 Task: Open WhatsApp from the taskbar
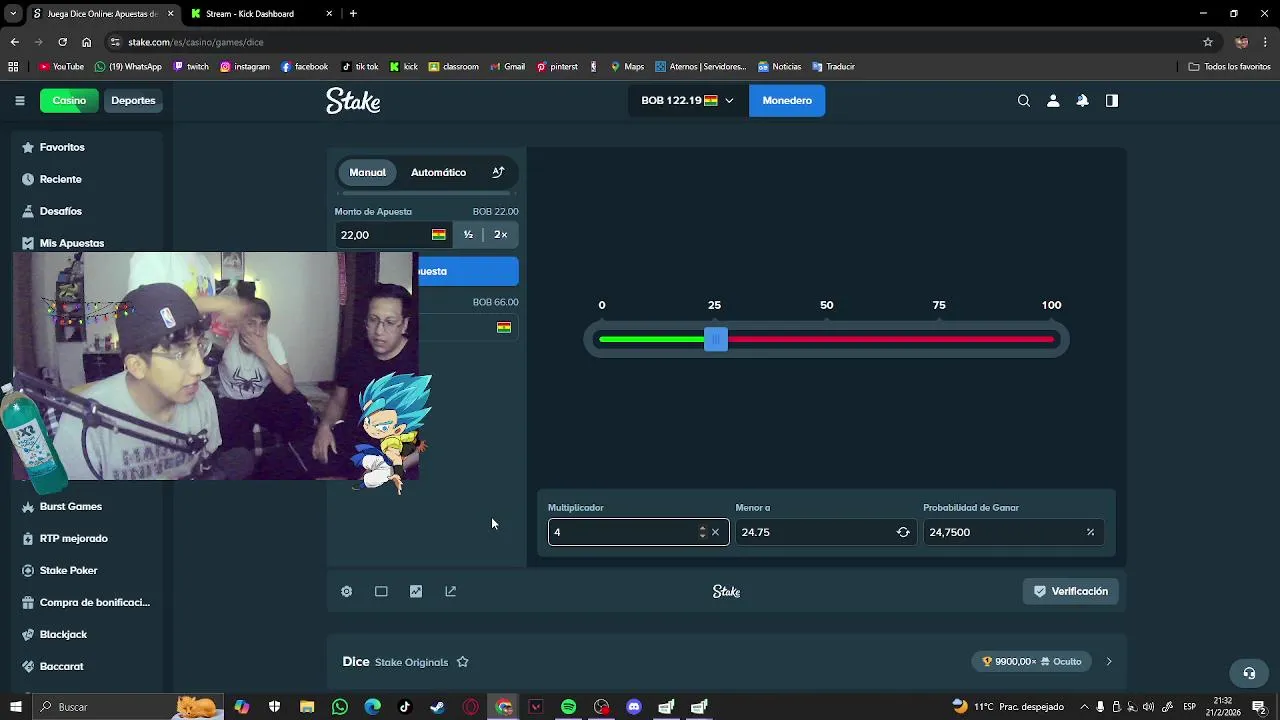(340, 707)
